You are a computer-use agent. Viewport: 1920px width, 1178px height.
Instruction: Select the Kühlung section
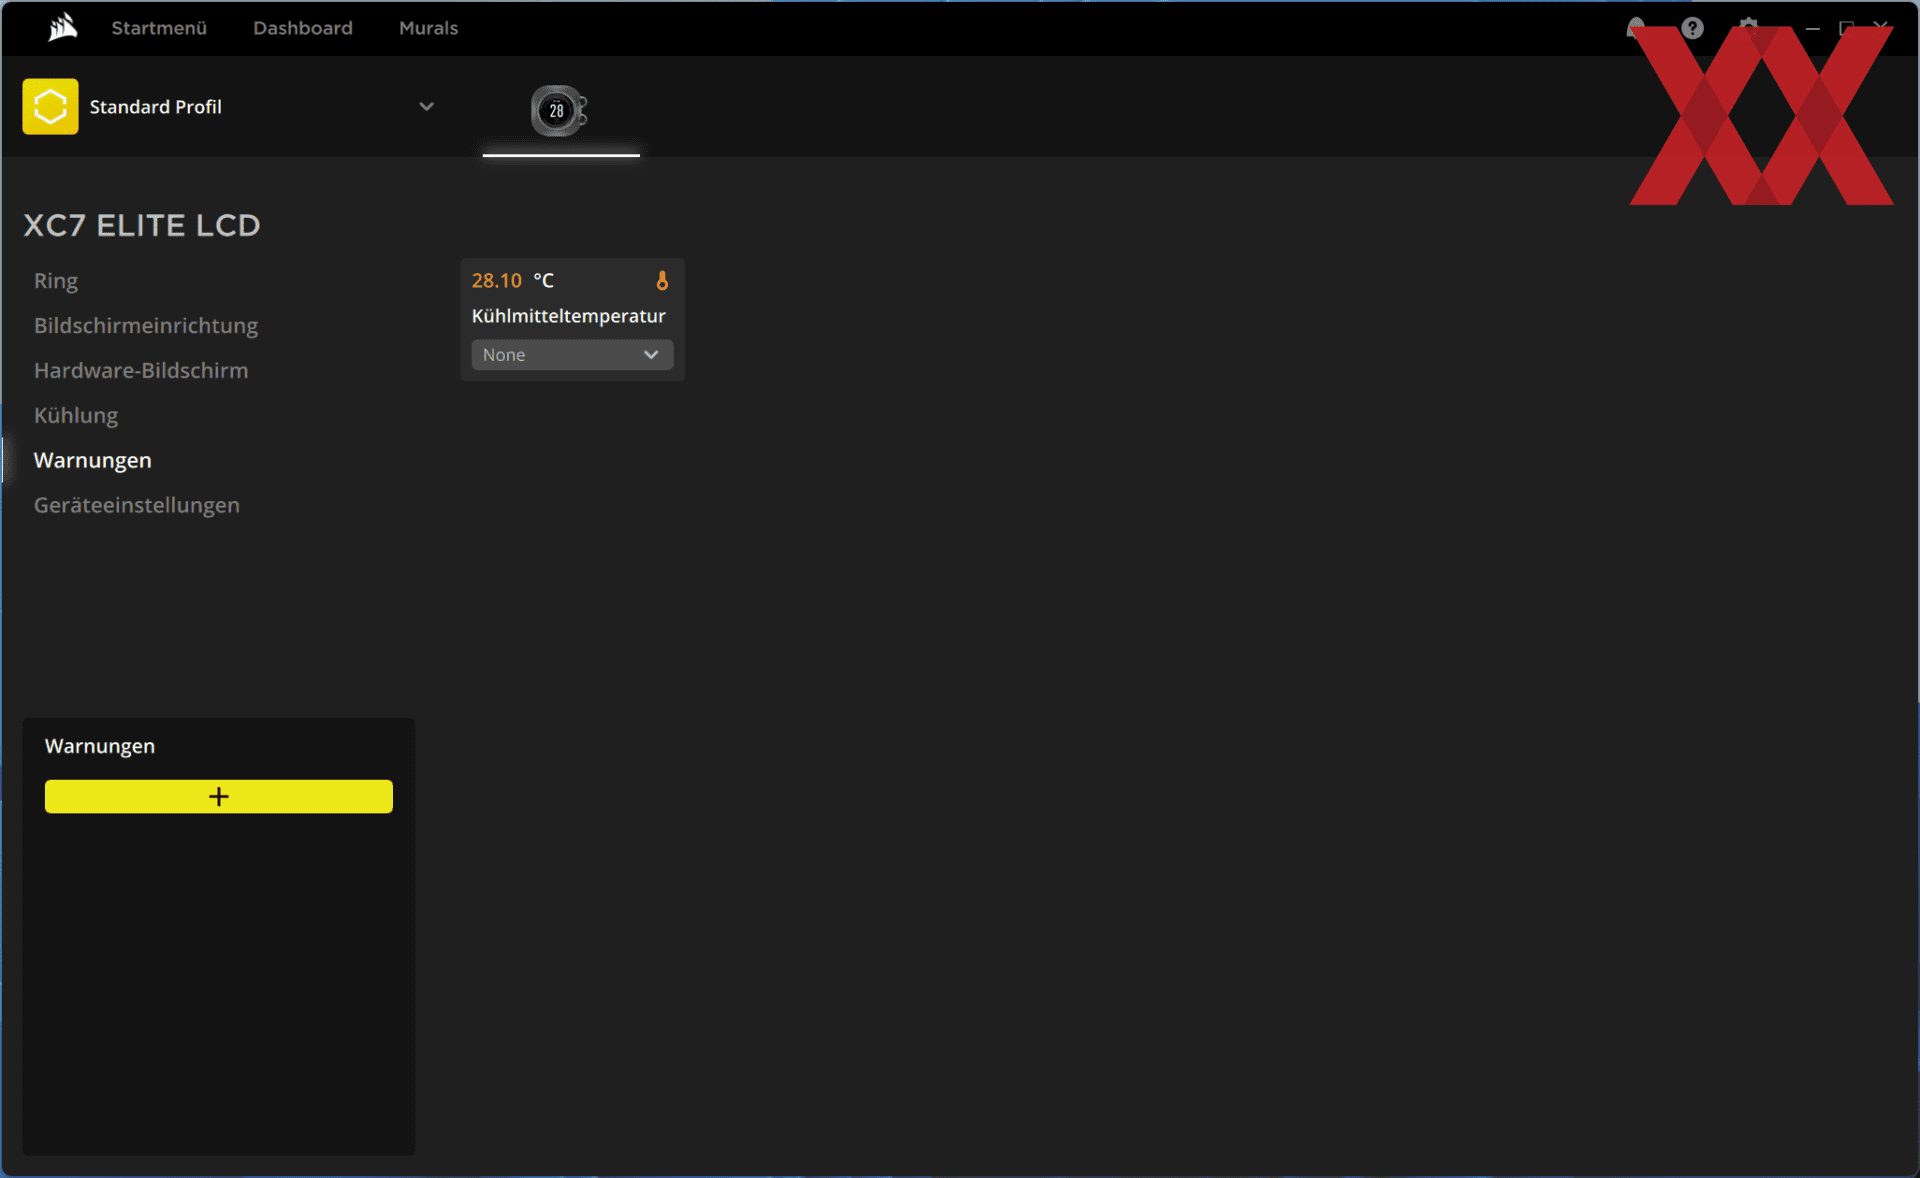coord(76,416)
